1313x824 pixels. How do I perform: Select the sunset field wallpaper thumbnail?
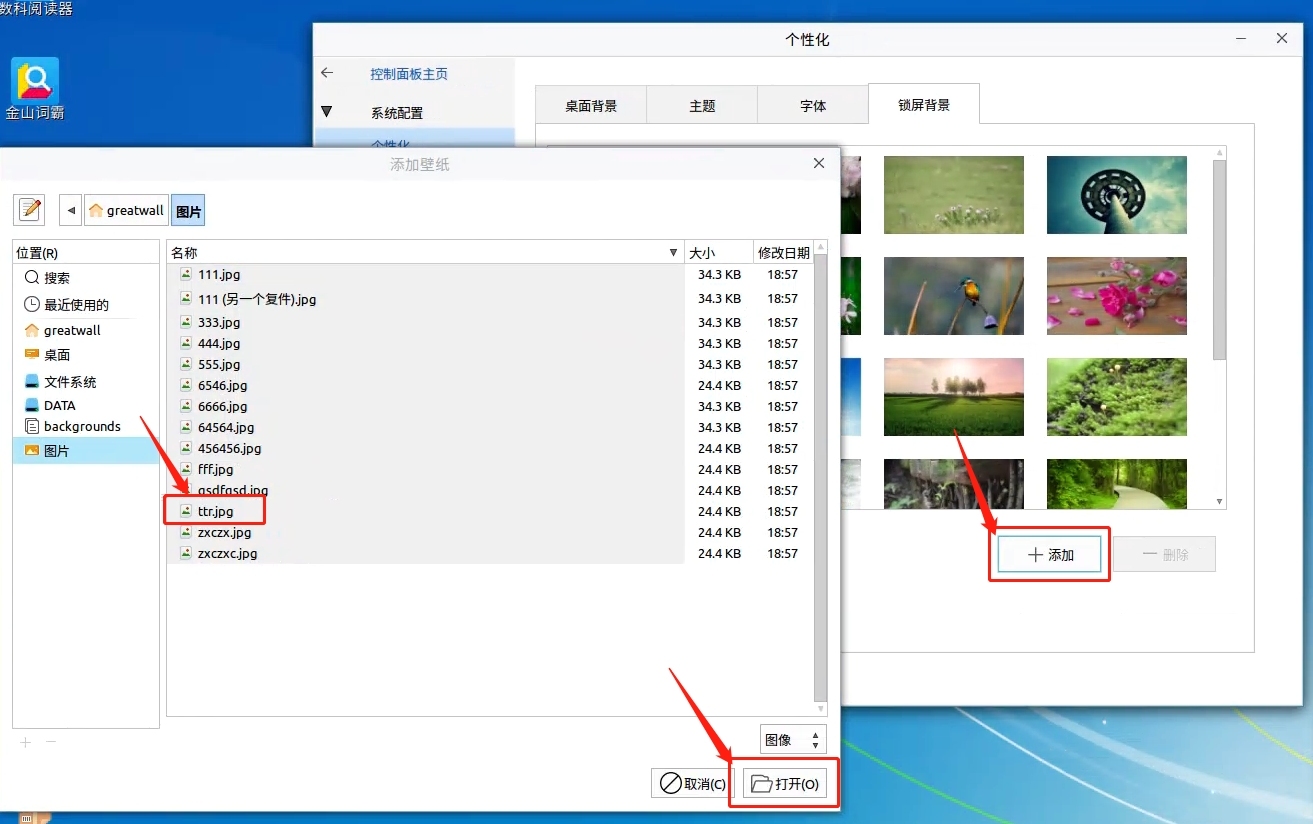pos(954,396)
